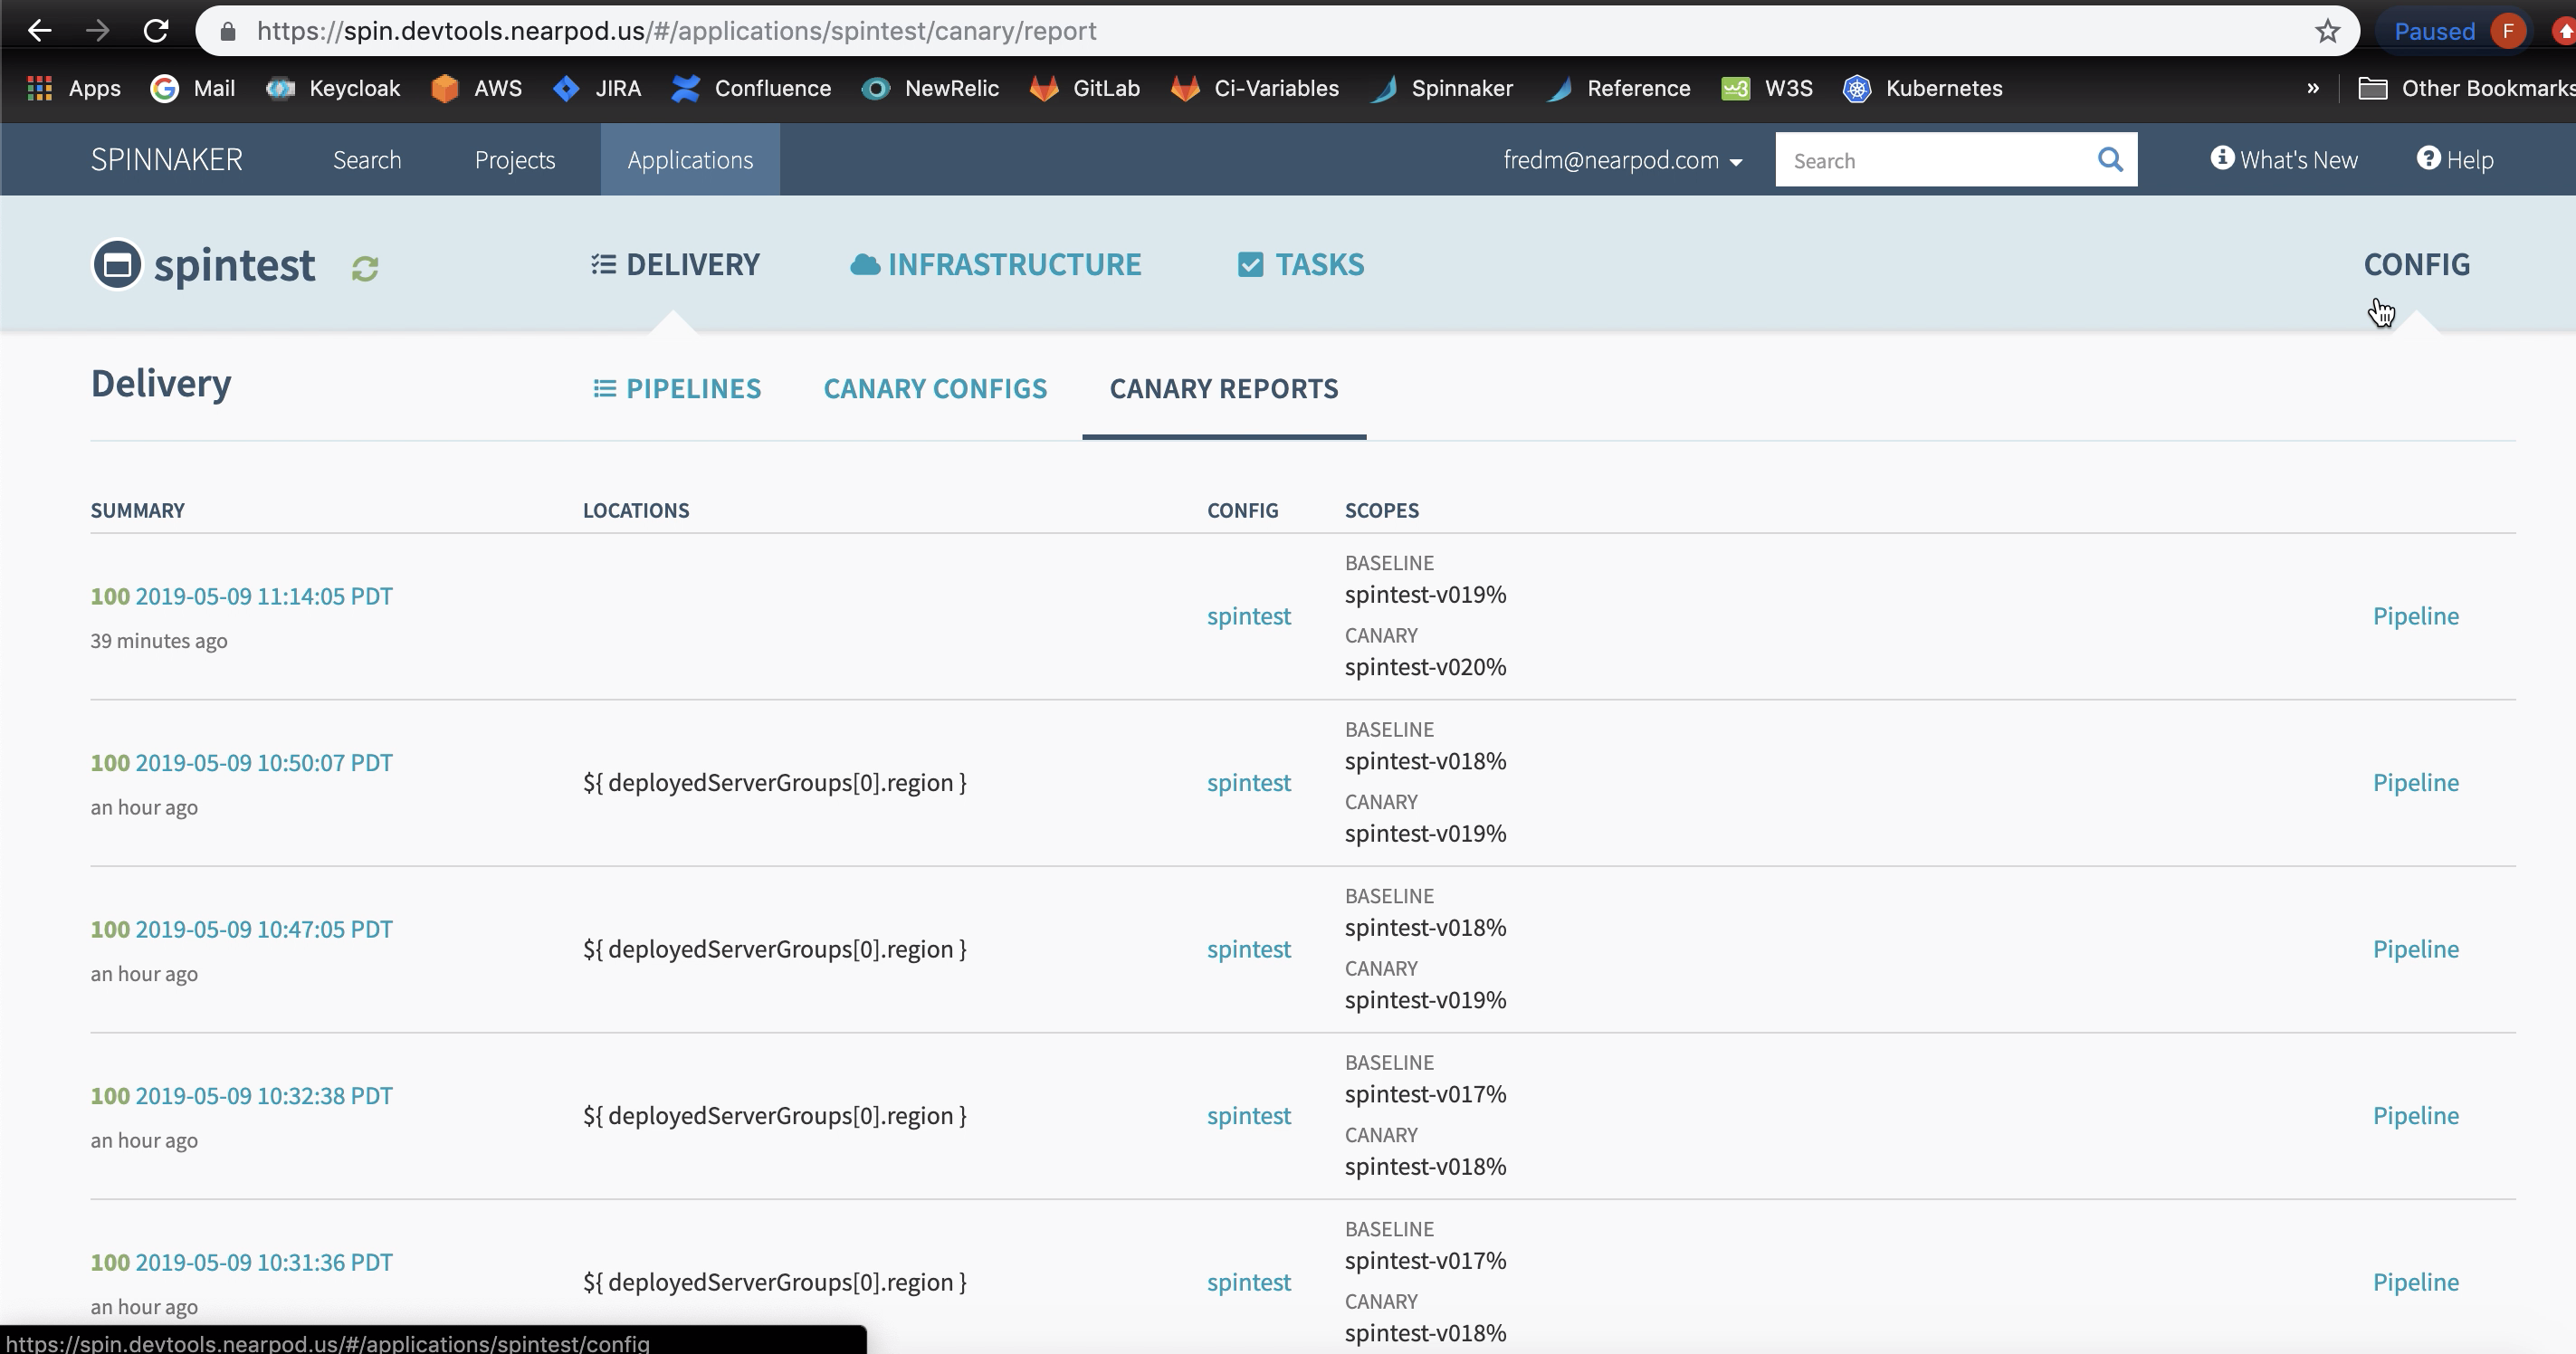Open the CONFIG page for spintest
This screenshot has height=1354, width=2576.
[x=2417, y=264]
